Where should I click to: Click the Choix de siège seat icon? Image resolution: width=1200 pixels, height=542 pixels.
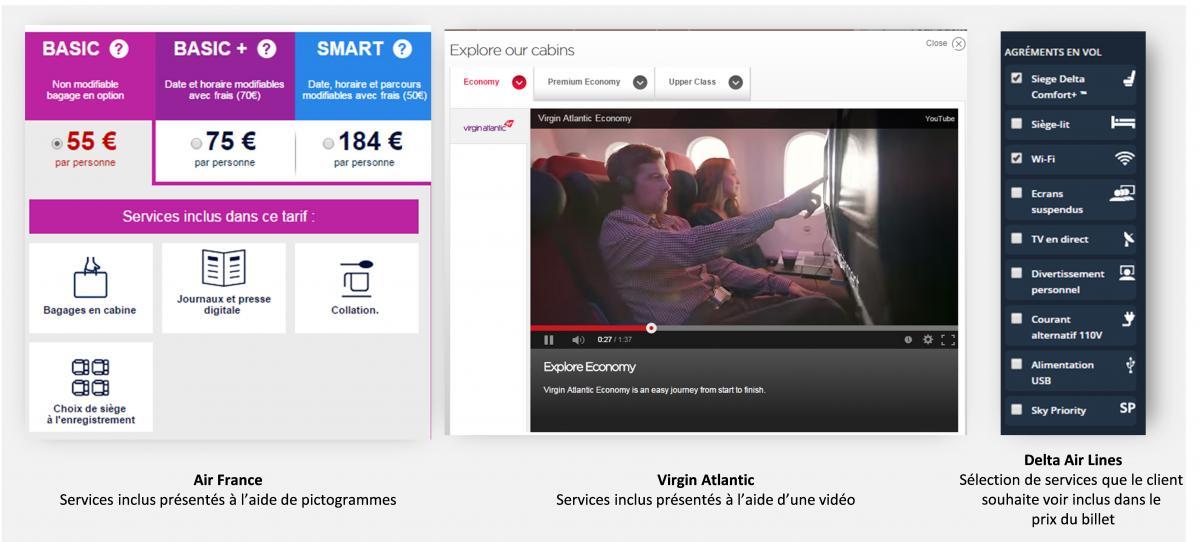90,378
